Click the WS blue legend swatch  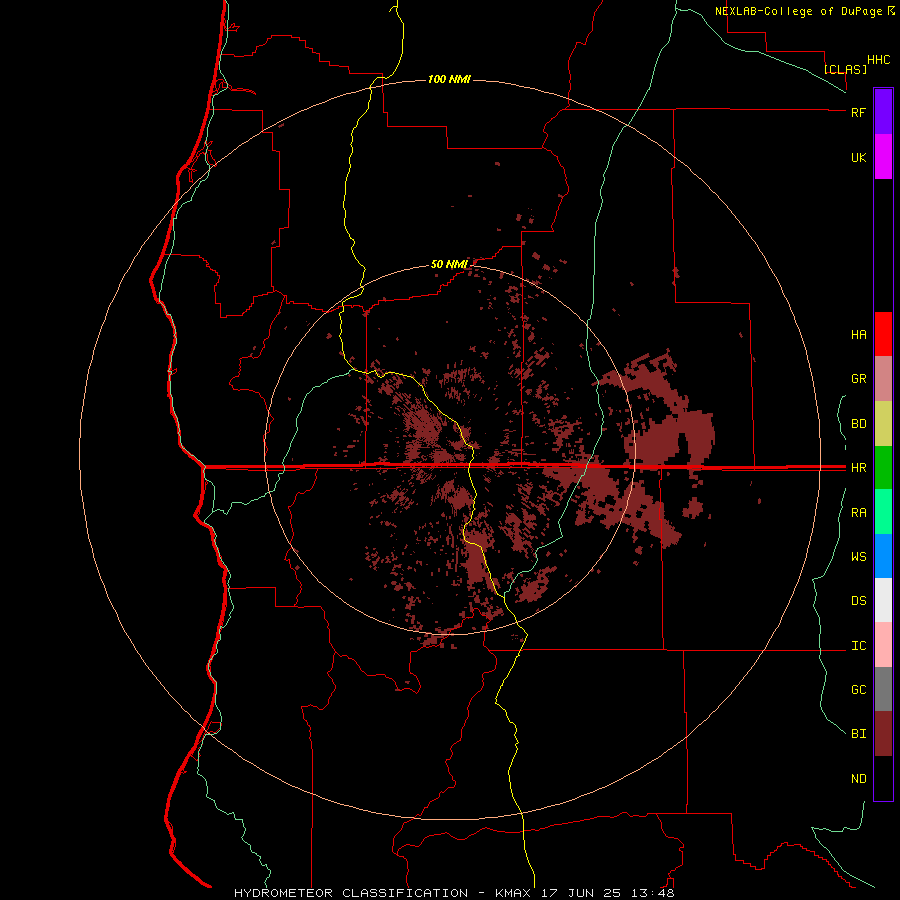pos(883,556)
